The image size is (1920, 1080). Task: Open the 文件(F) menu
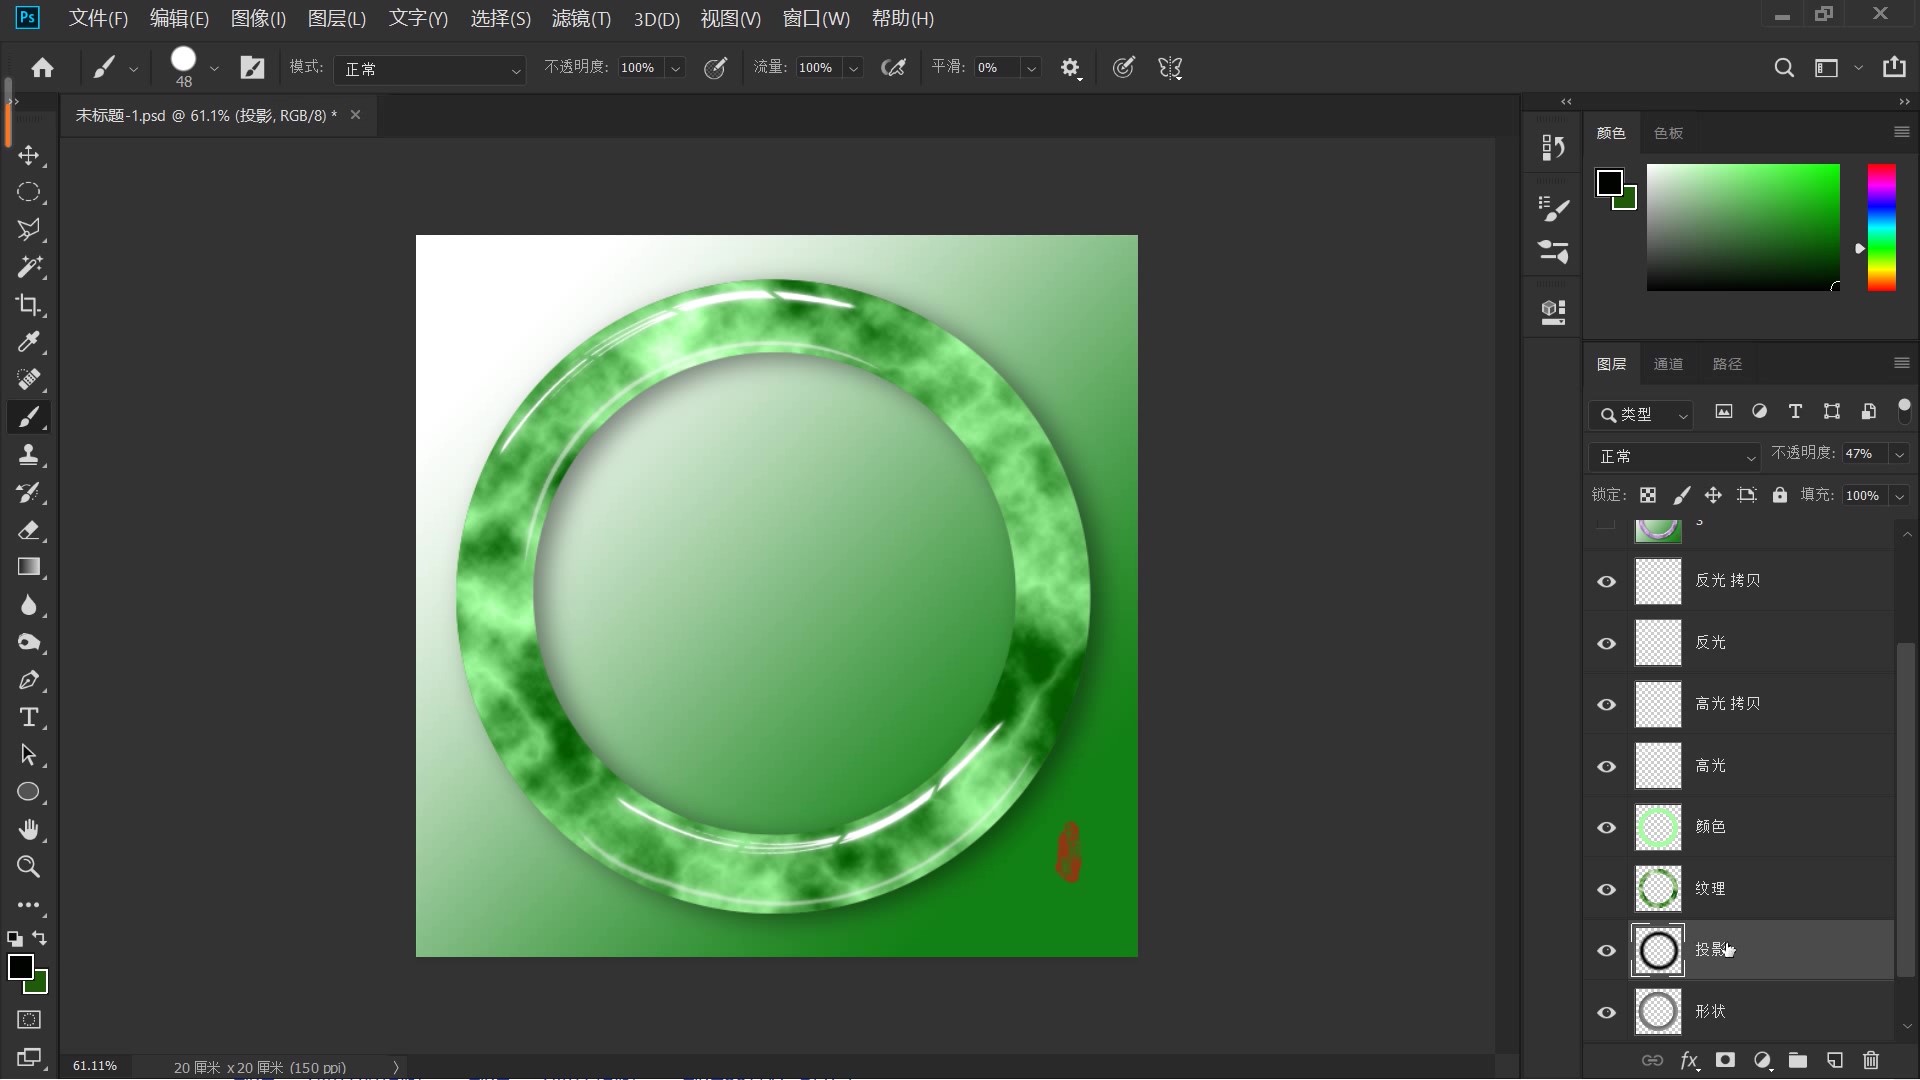pyautogui.click(x=98, y=18)
